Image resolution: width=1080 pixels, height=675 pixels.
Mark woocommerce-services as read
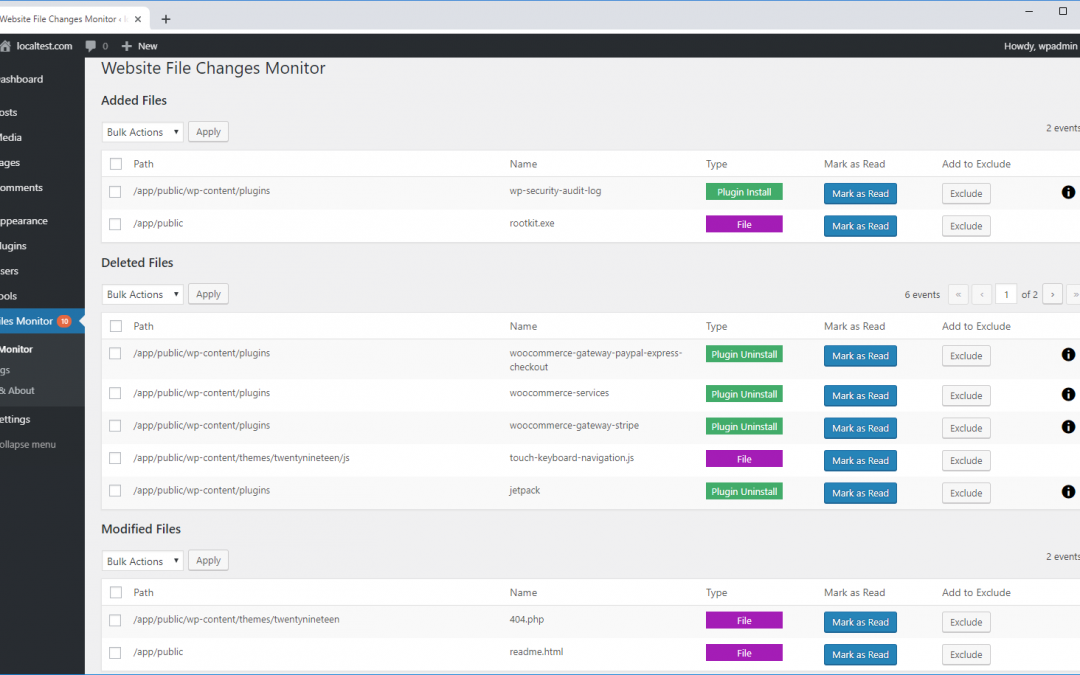(860, 395)
